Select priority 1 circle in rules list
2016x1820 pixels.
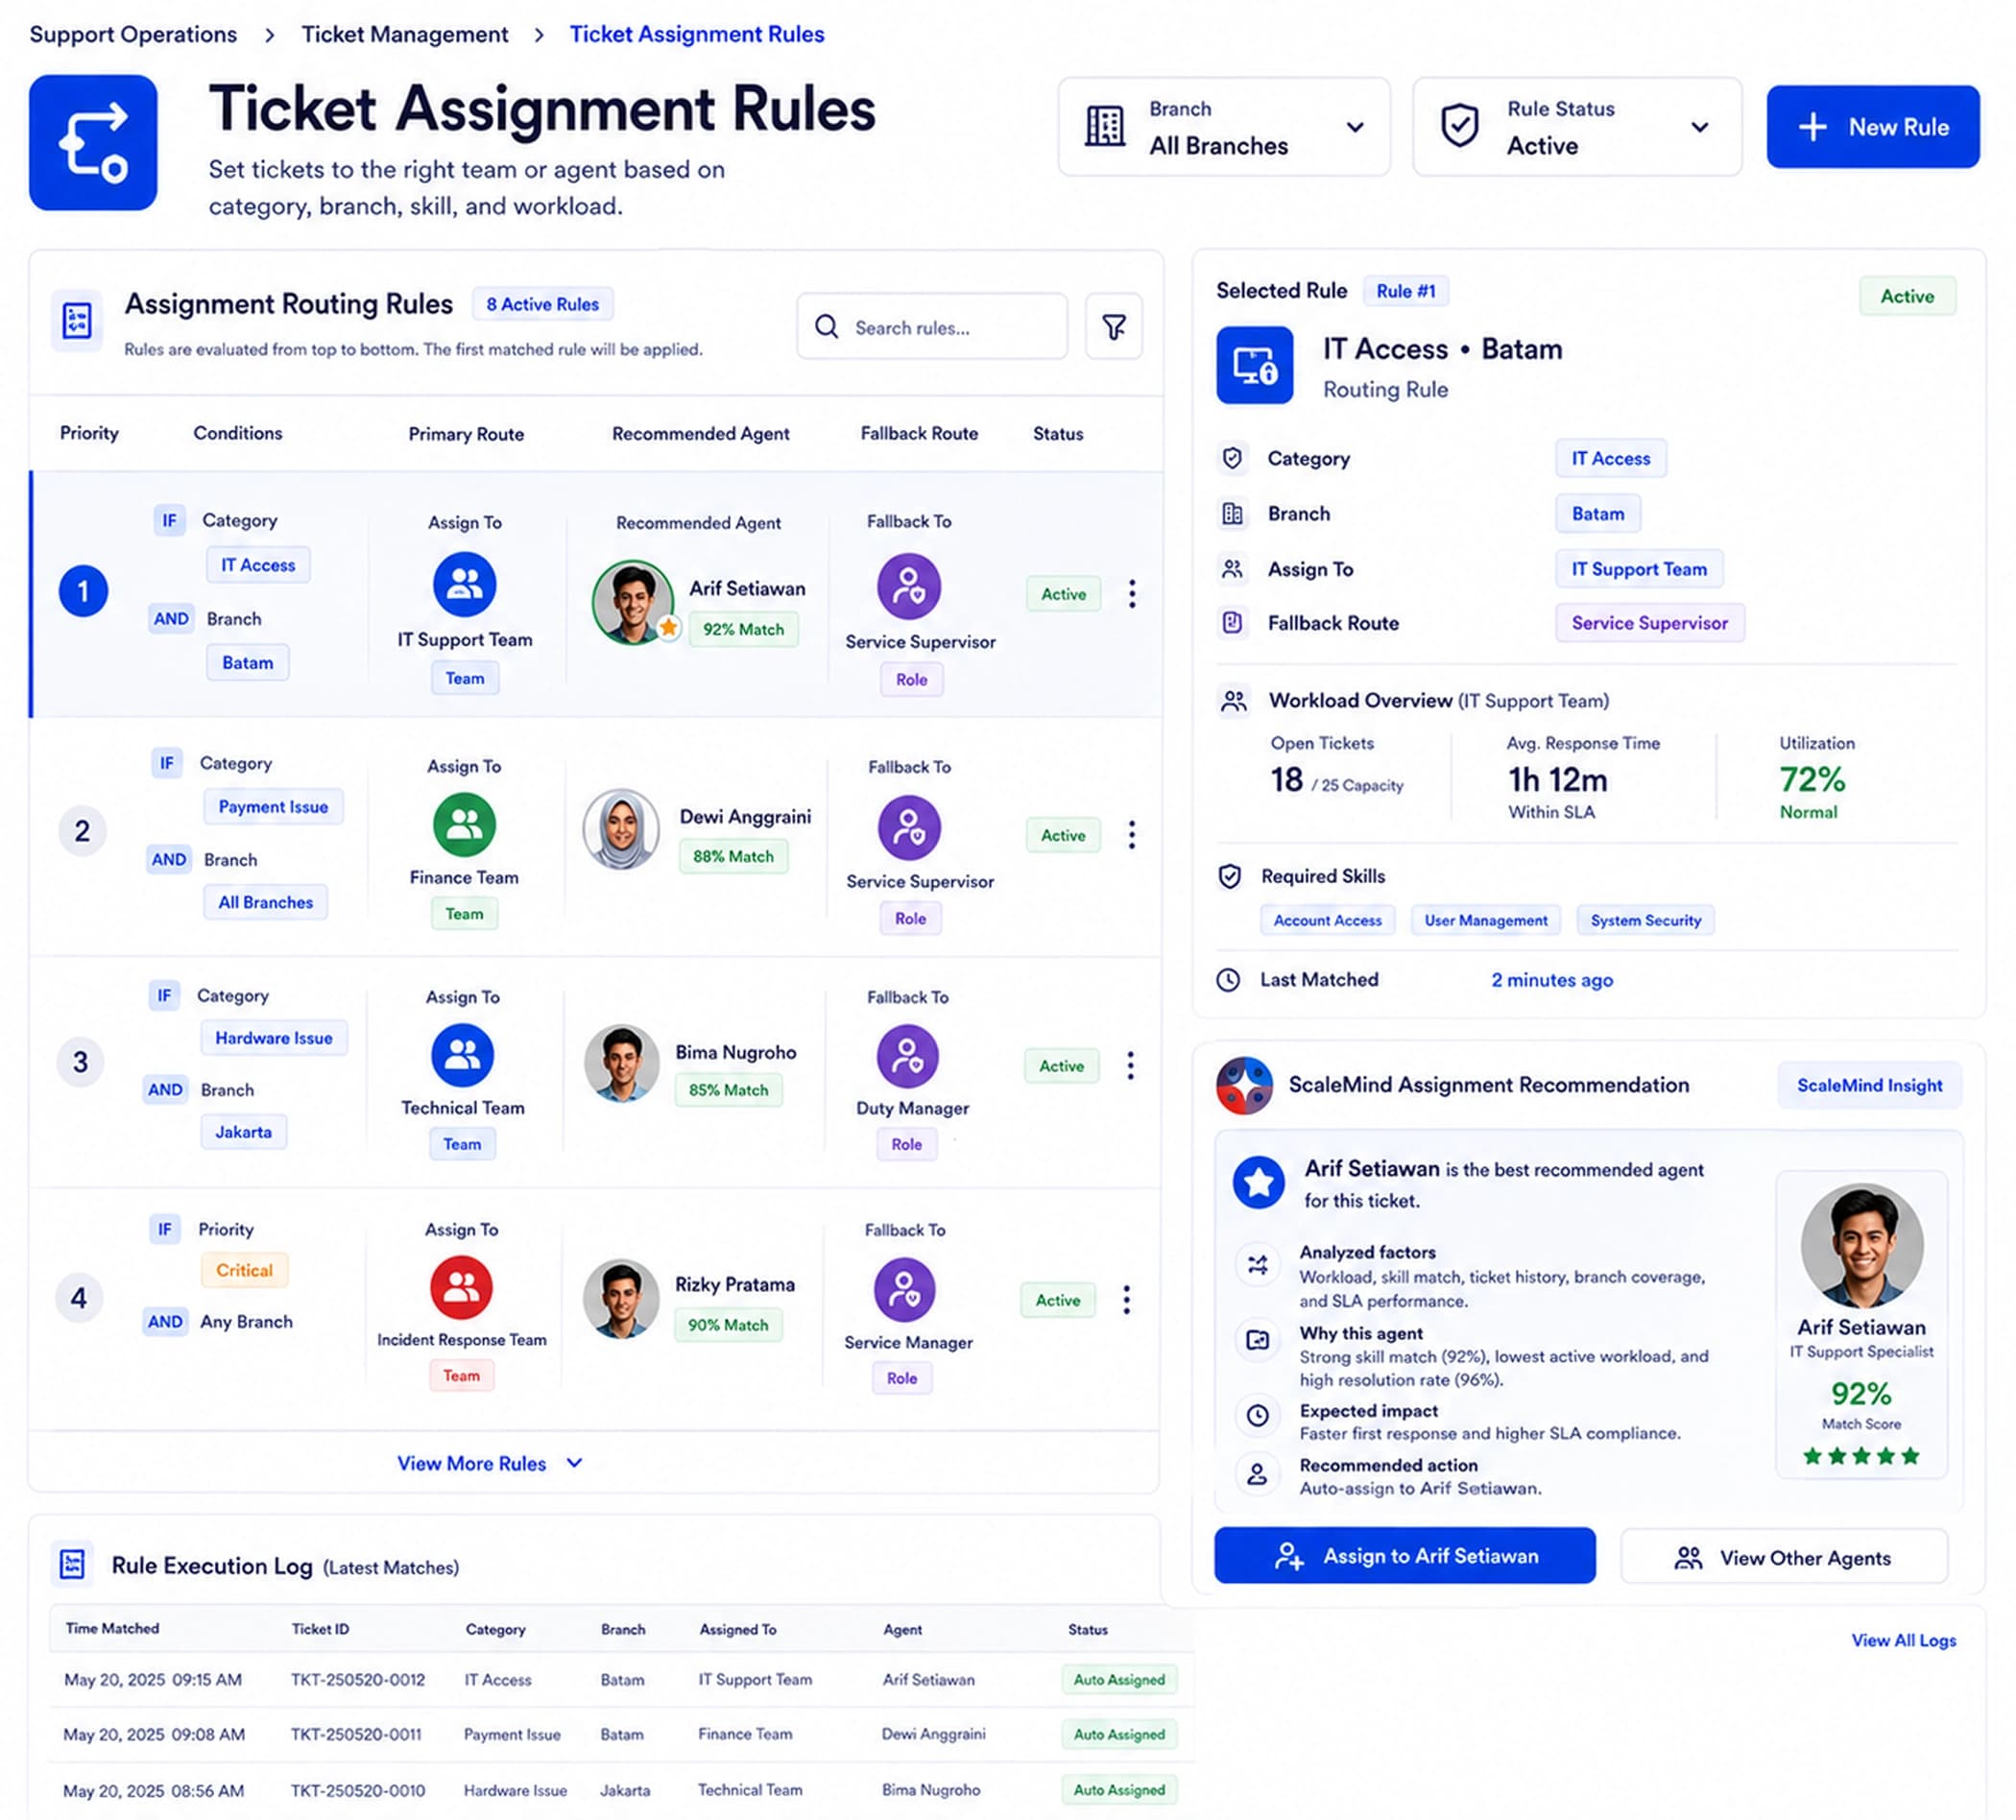(83, 591)
